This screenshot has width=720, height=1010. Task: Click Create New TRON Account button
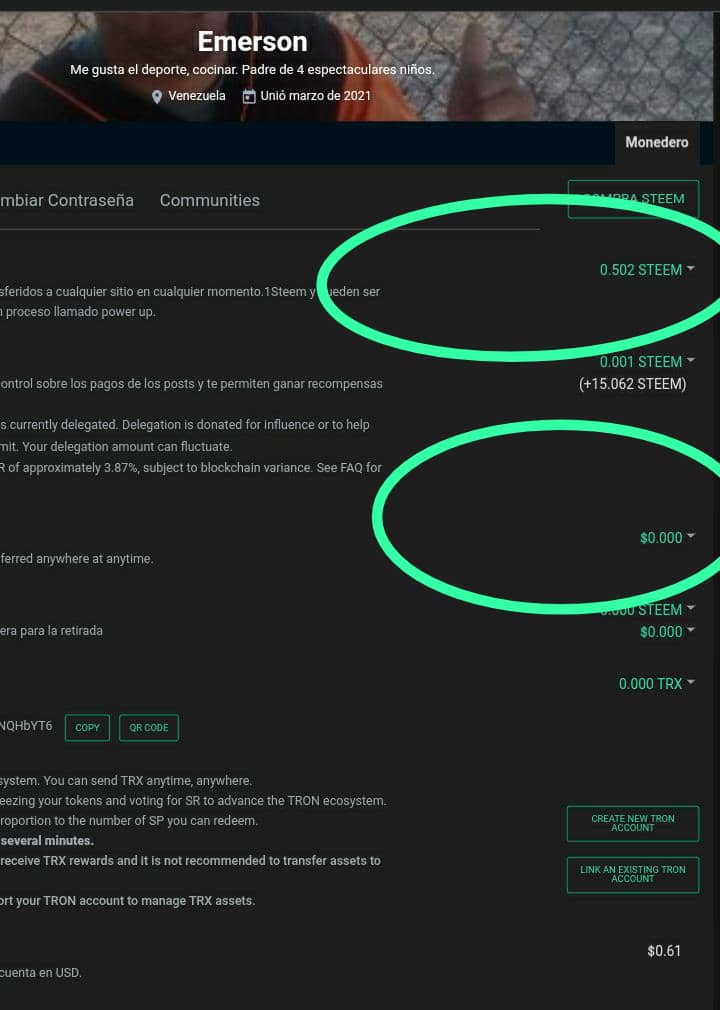(x=633, y=823)
